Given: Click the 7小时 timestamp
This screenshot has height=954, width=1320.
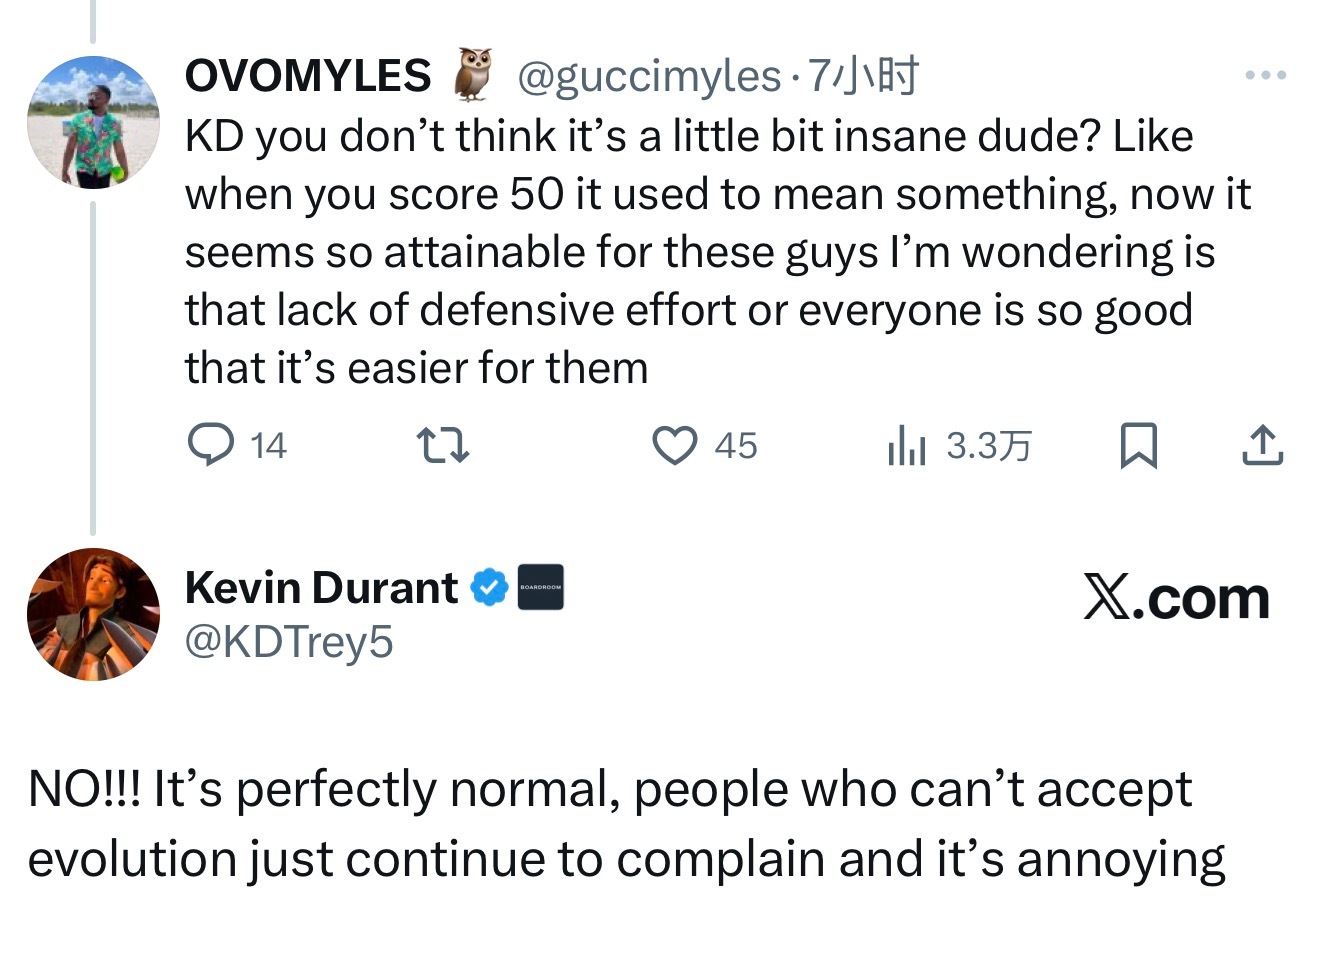Looking at the screenshot, I should 862,76.
